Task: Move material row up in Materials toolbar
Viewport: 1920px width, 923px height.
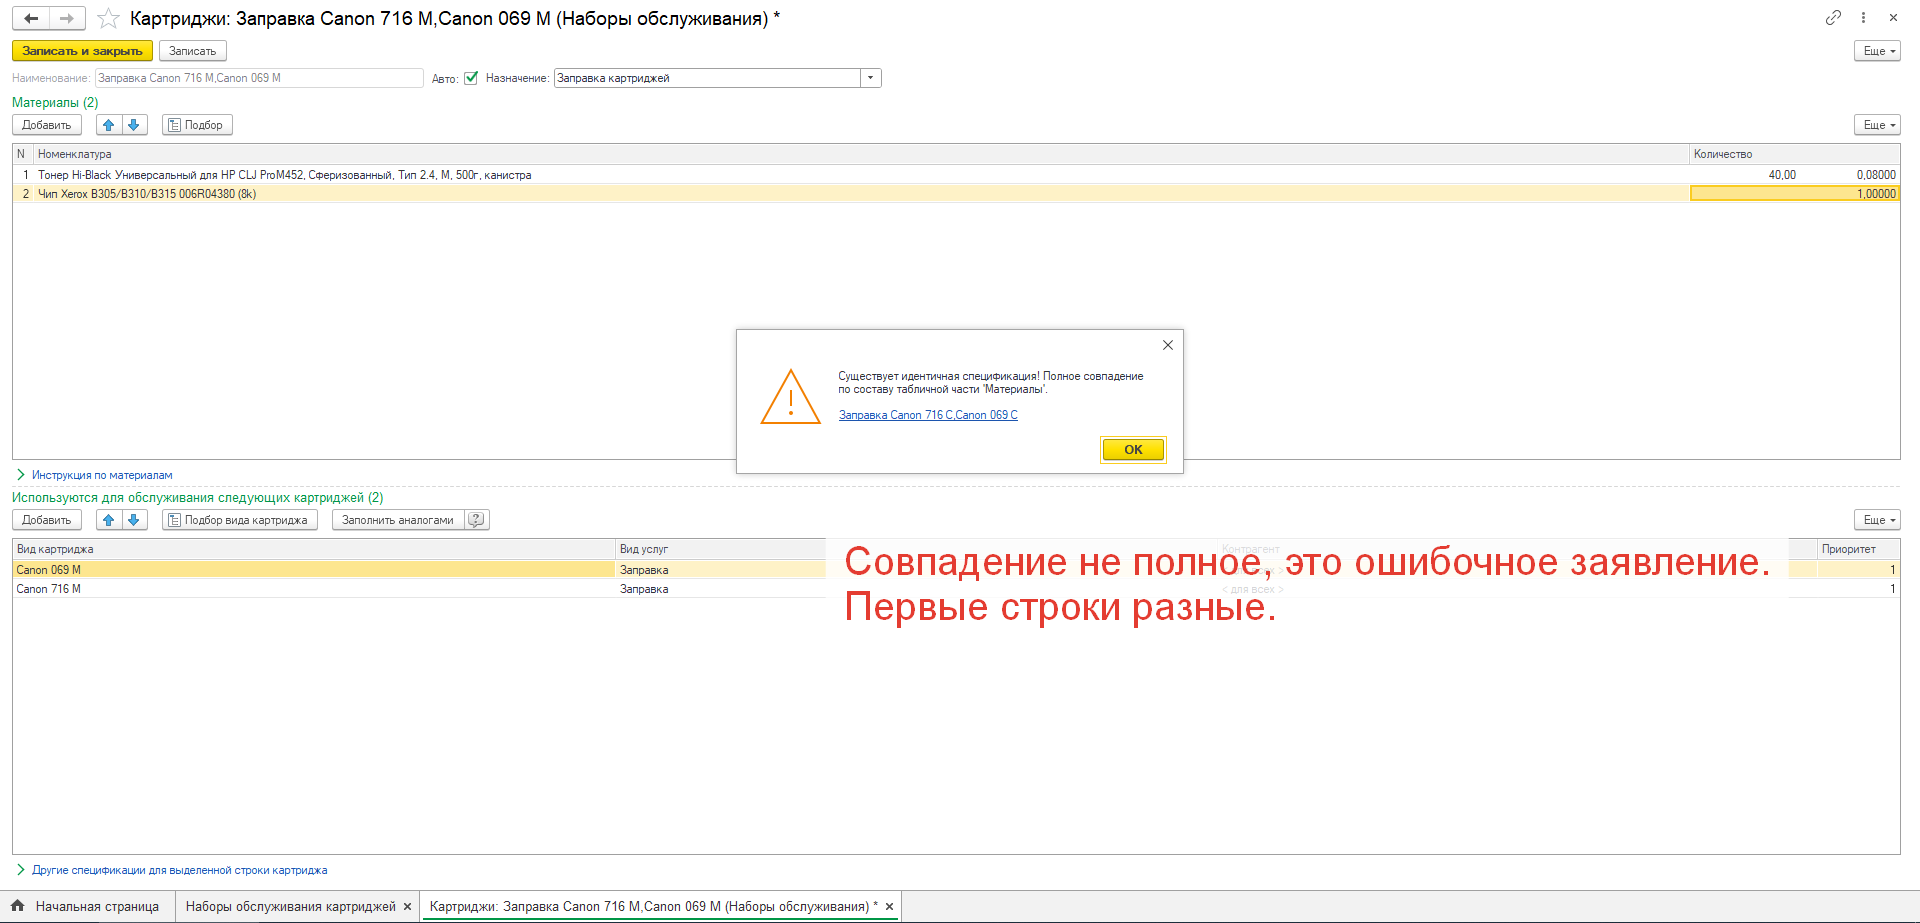Action: coord(109,125)
